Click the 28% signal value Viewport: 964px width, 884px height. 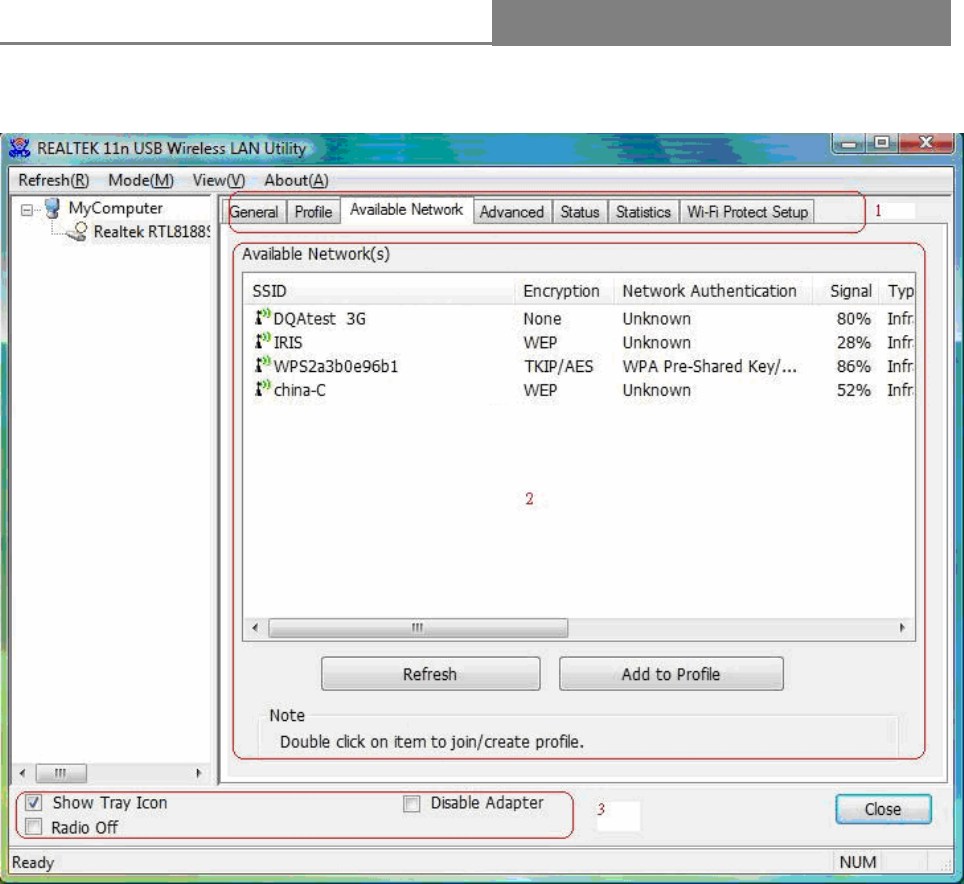click(x=853, y=342)
